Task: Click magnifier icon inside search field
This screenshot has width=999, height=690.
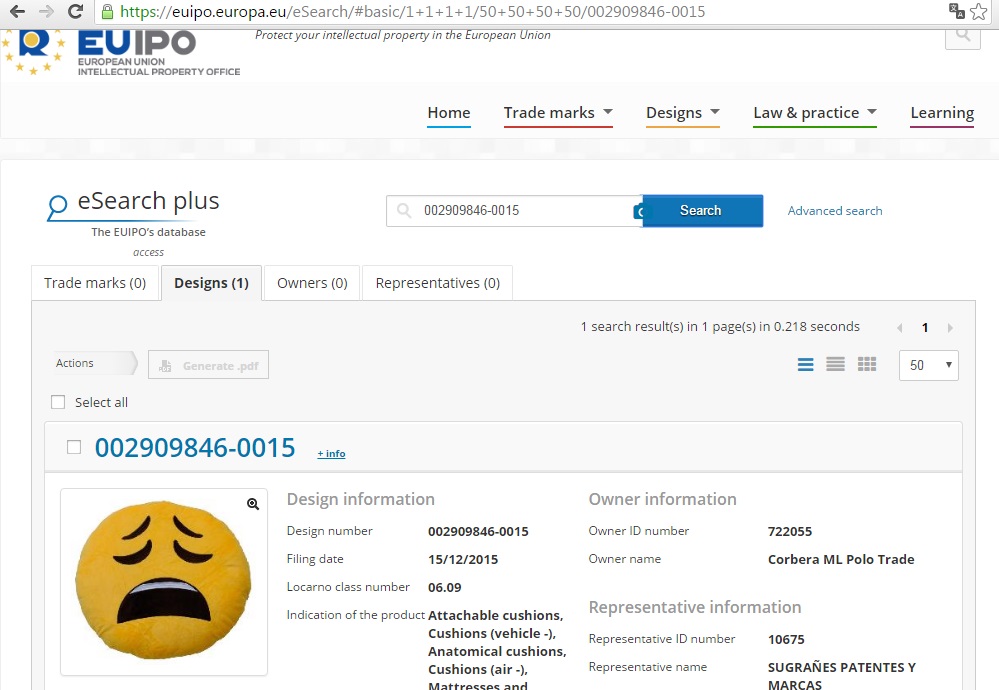Action: (x=404, y=210)
